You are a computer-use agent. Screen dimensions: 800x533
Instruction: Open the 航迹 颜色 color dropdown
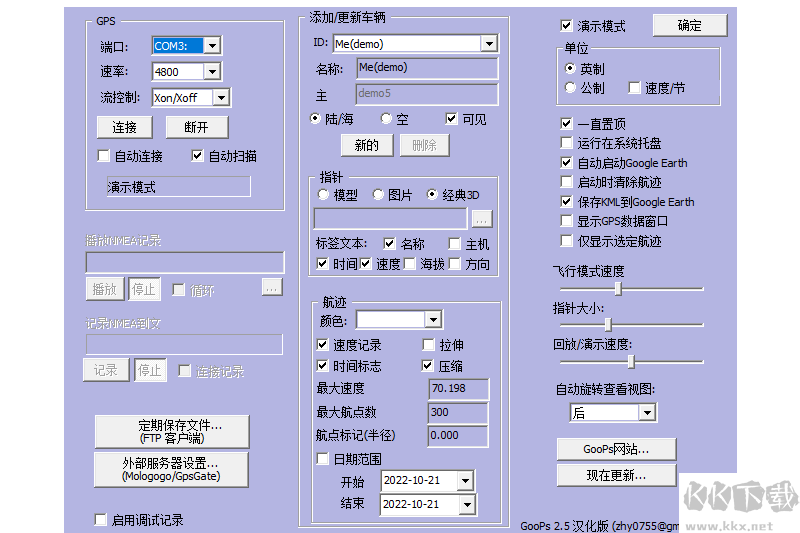[432, 320]
